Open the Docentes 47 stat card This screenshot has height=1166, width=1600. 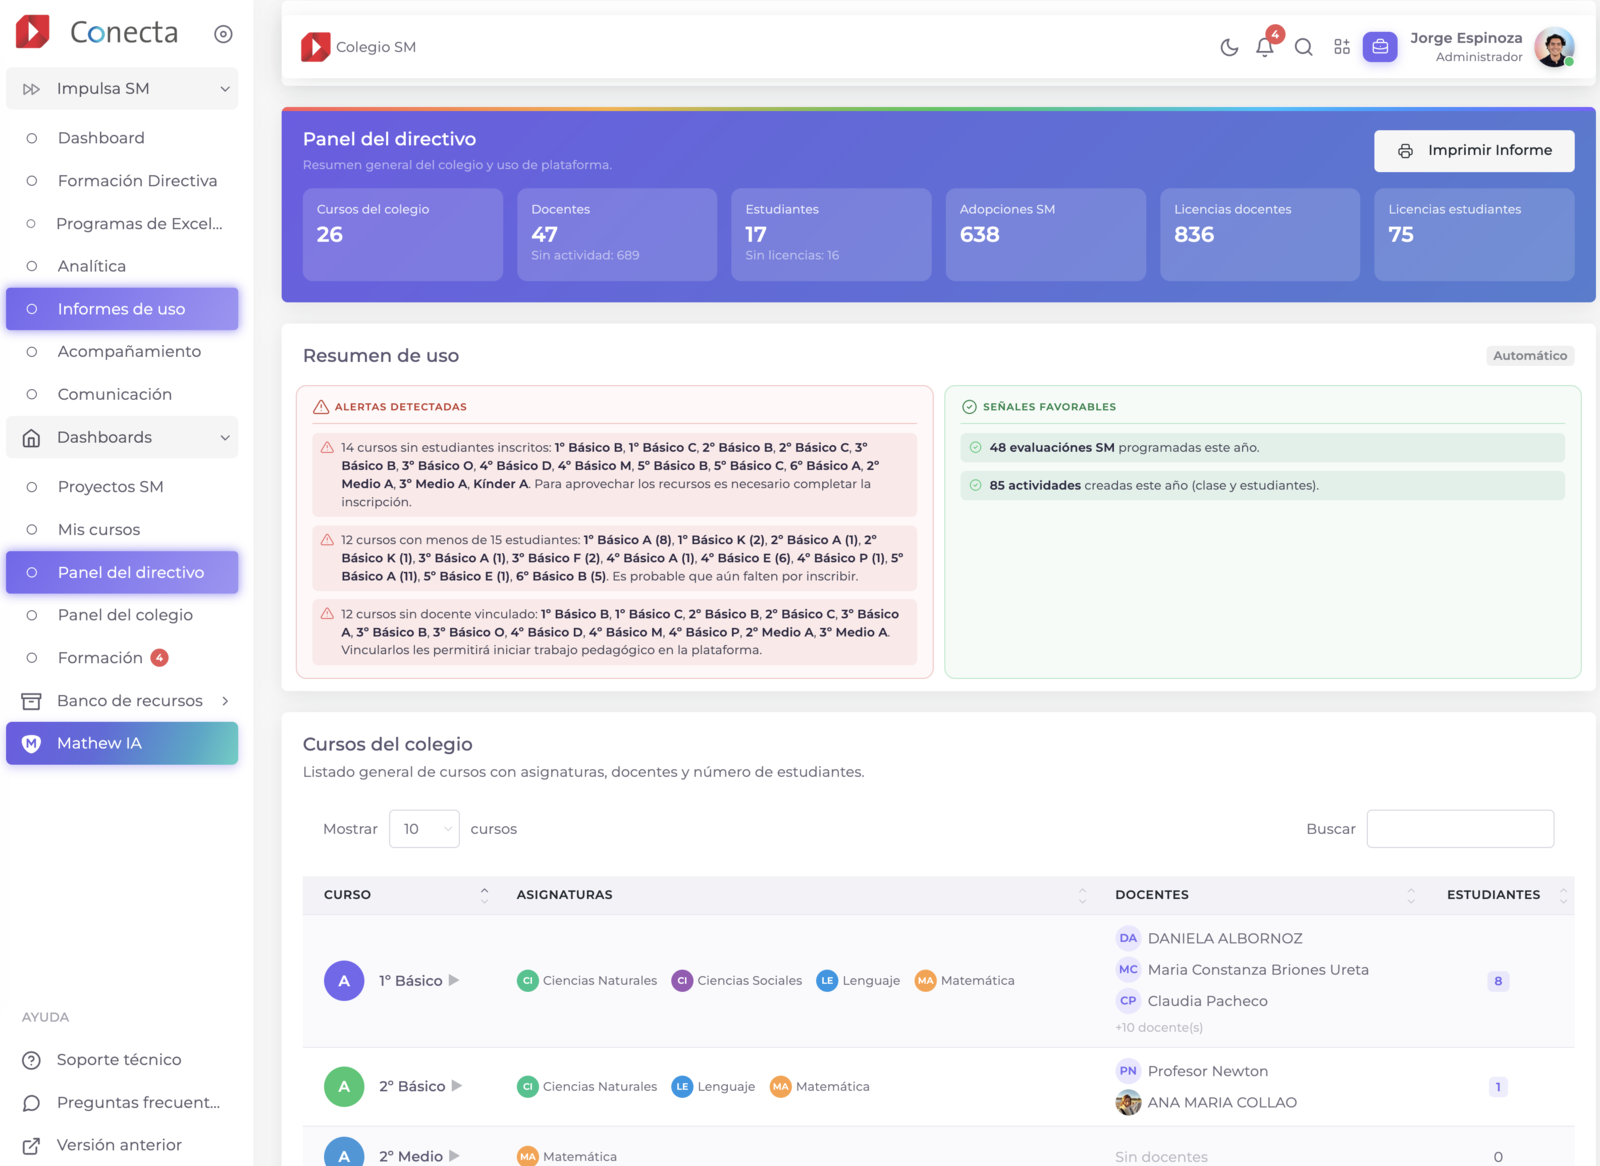617,235
